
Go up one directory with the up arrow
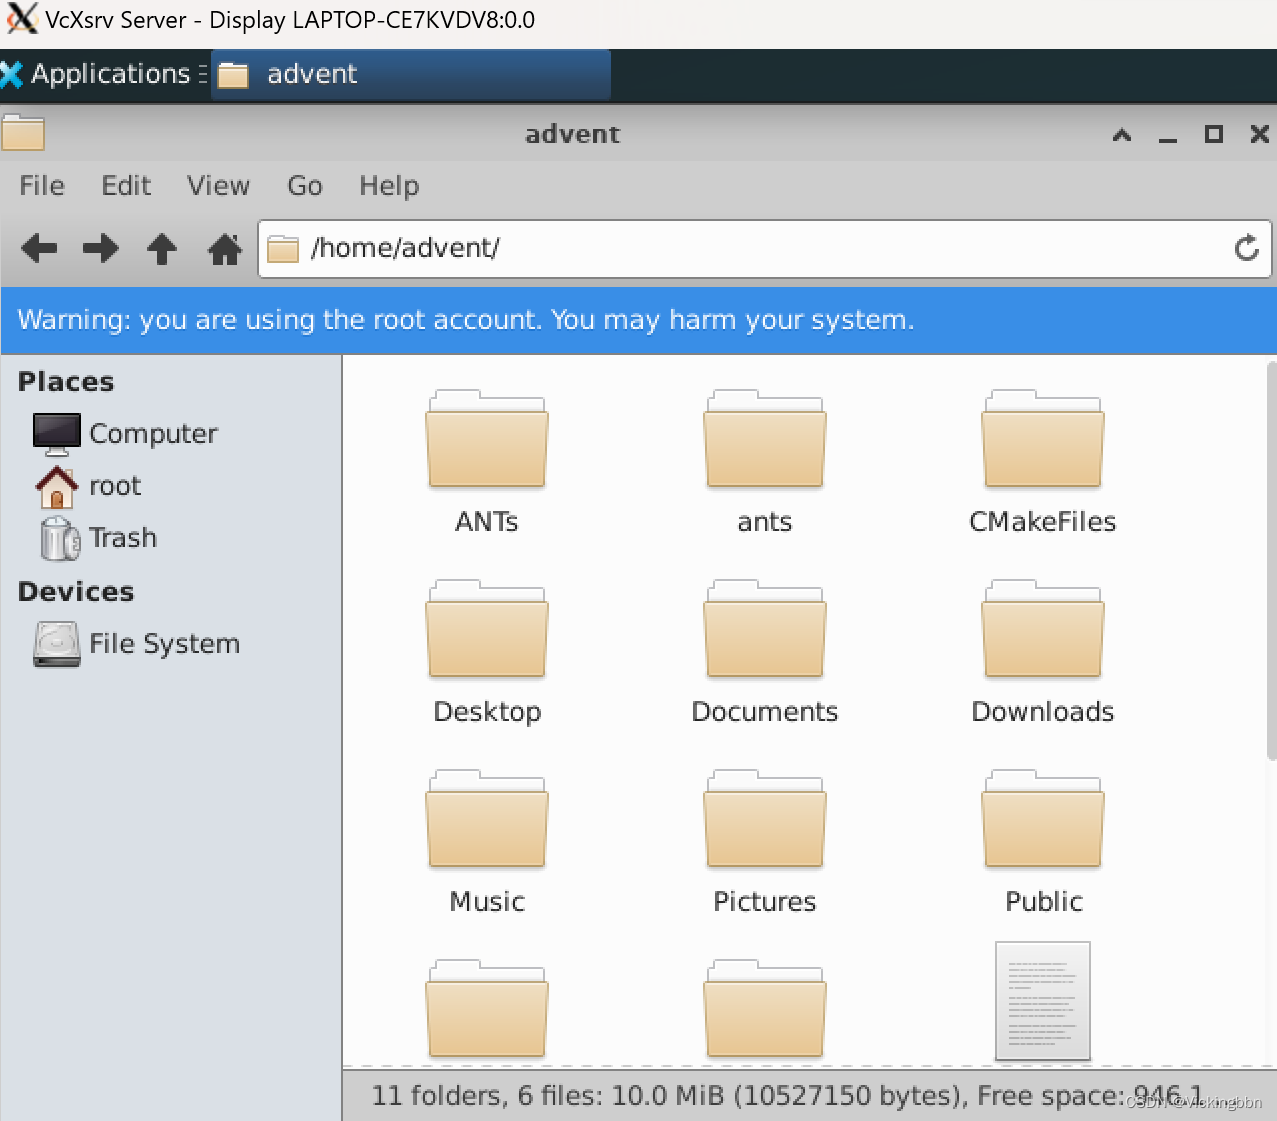click(x=161, y=248)
